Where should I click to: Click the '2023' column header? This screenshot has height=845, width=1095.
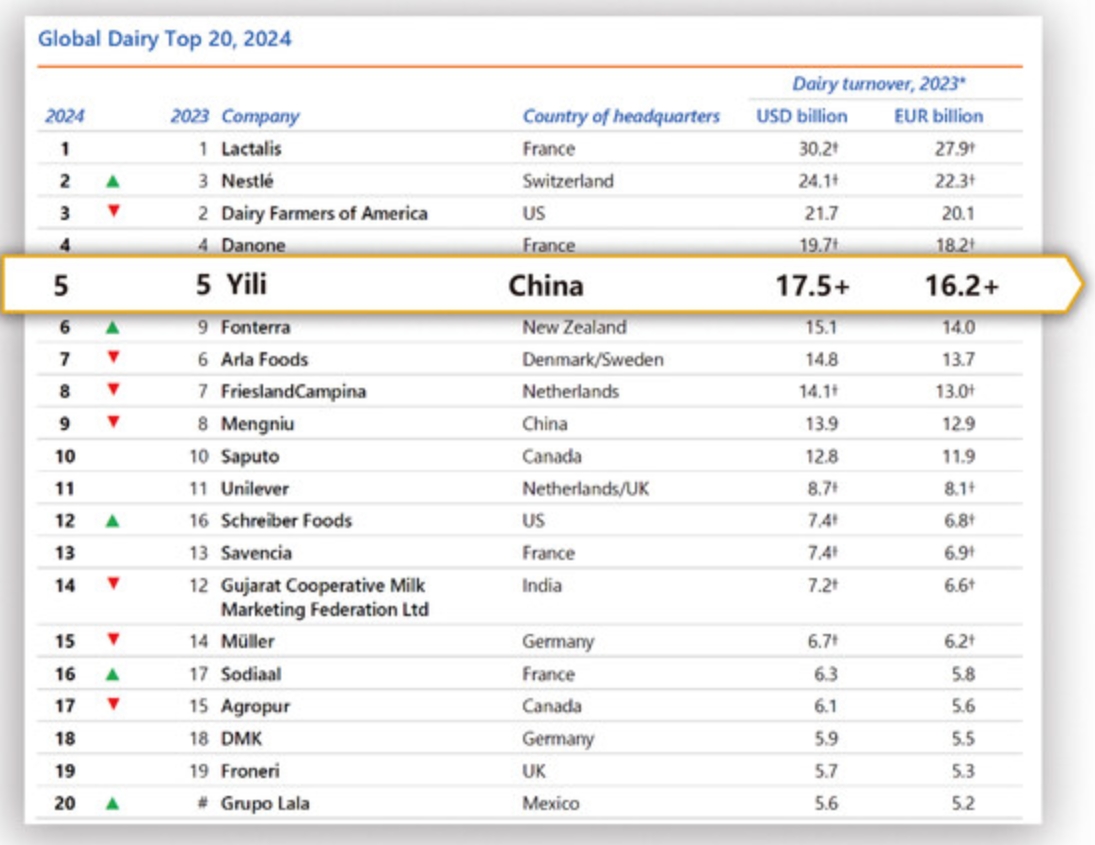pyautogui.click(x=189, y=116)
